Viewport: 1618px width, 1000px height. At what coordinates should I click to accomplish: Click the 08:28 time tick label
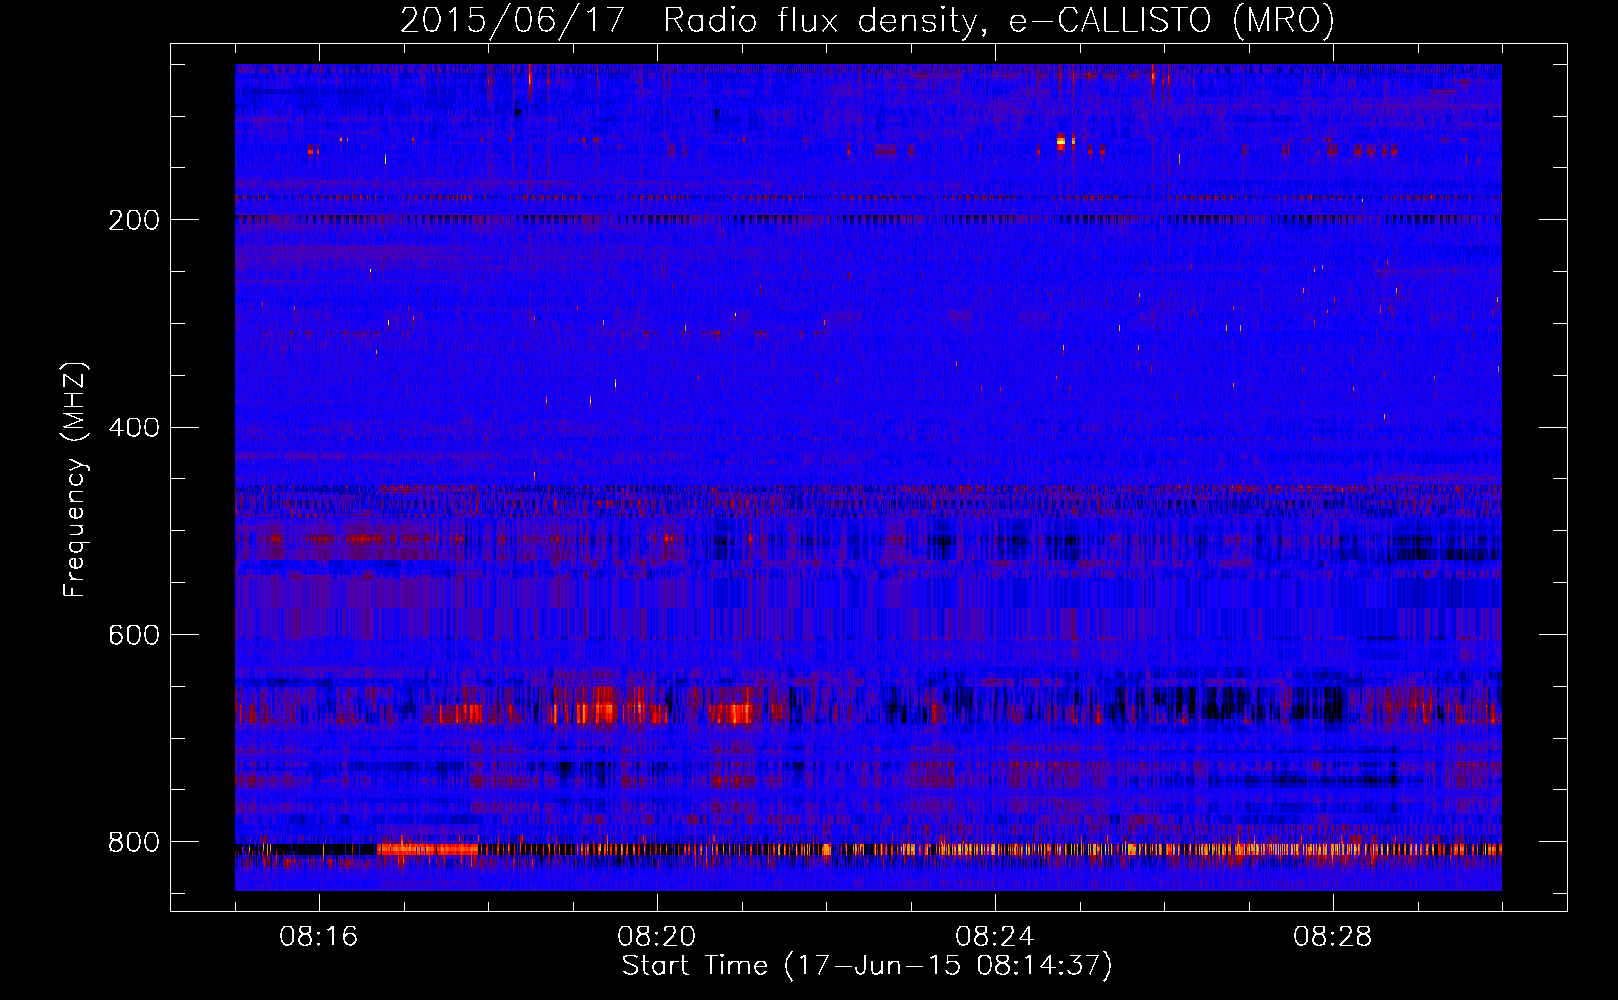[x=1332, y=937]
